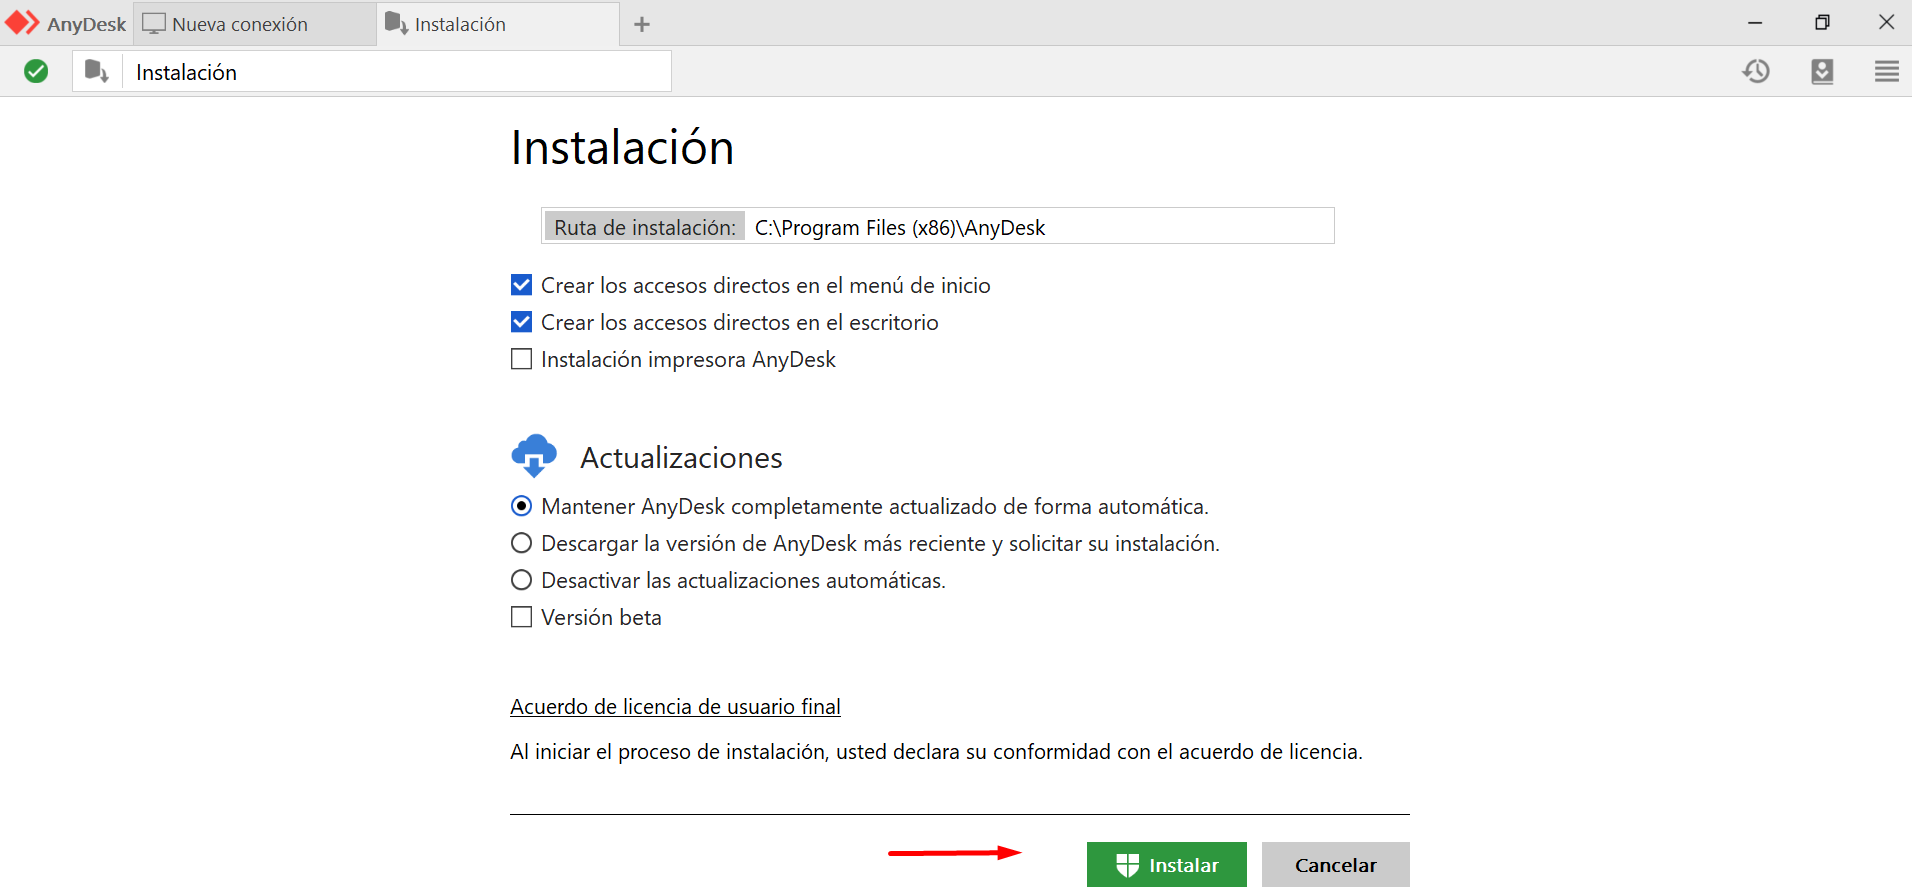1912x893 pixels.
Task: Enable Instalación impresora AnyDesk checkbox
Action: tap(521, 359)
